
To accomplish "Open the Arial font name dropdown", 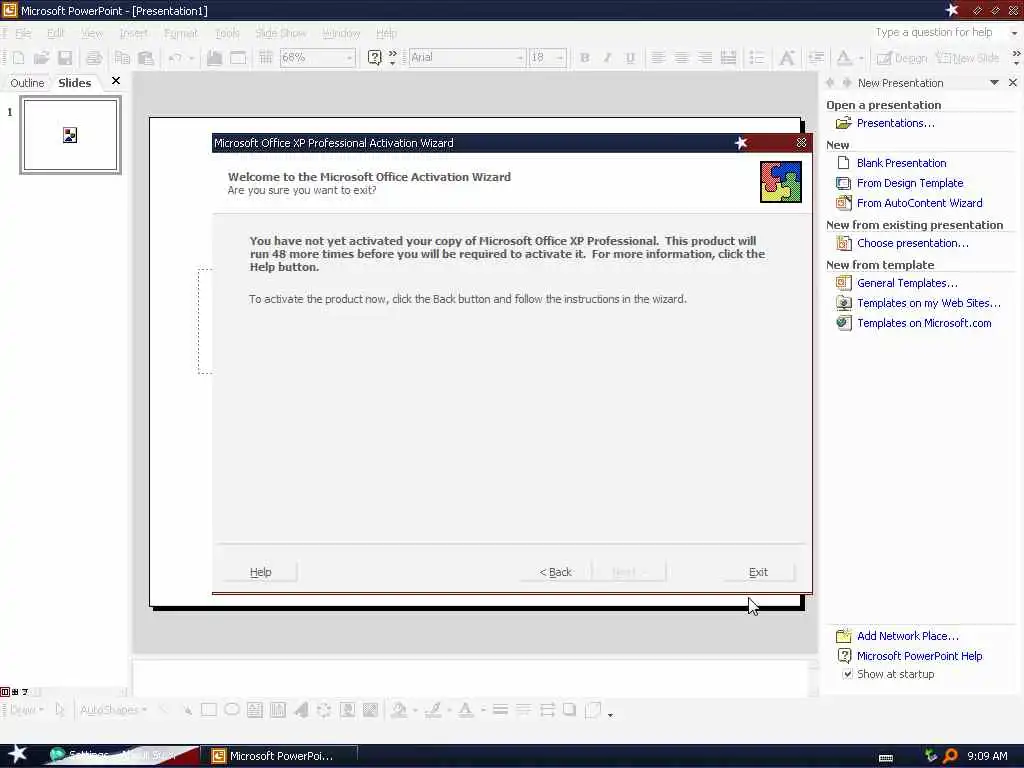I will click(520, 57).
